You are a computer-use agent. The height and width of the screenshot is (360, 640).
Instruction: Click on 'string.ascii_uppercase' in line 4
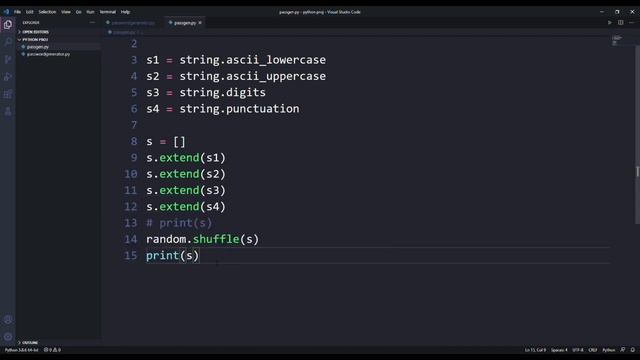pos(253,76)
